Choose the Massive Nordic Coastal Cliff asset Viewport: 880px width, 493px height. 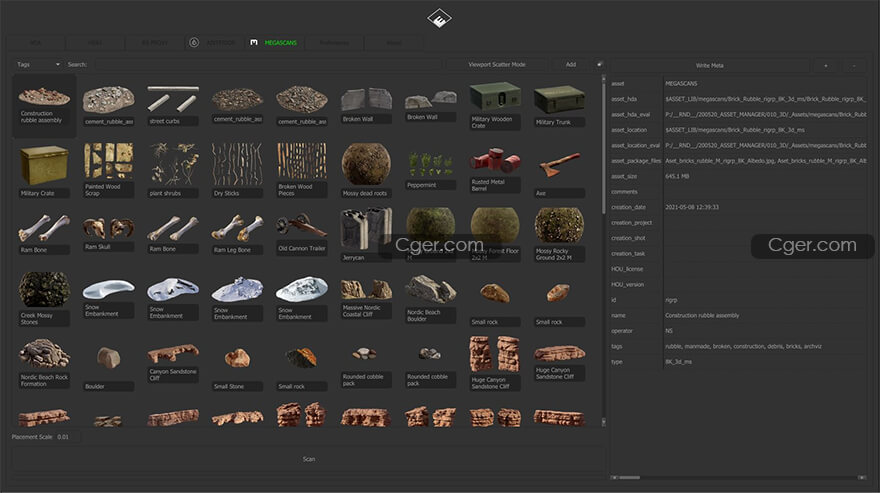click(x=366, y=299)
